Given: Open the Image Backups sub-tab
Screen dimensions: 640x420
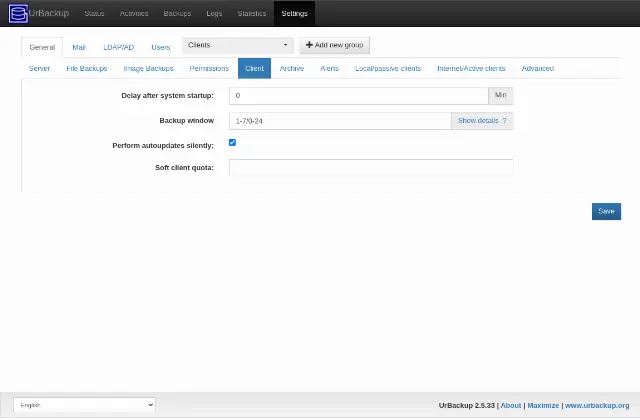Looking at the screenshot, I should point(149,69).
